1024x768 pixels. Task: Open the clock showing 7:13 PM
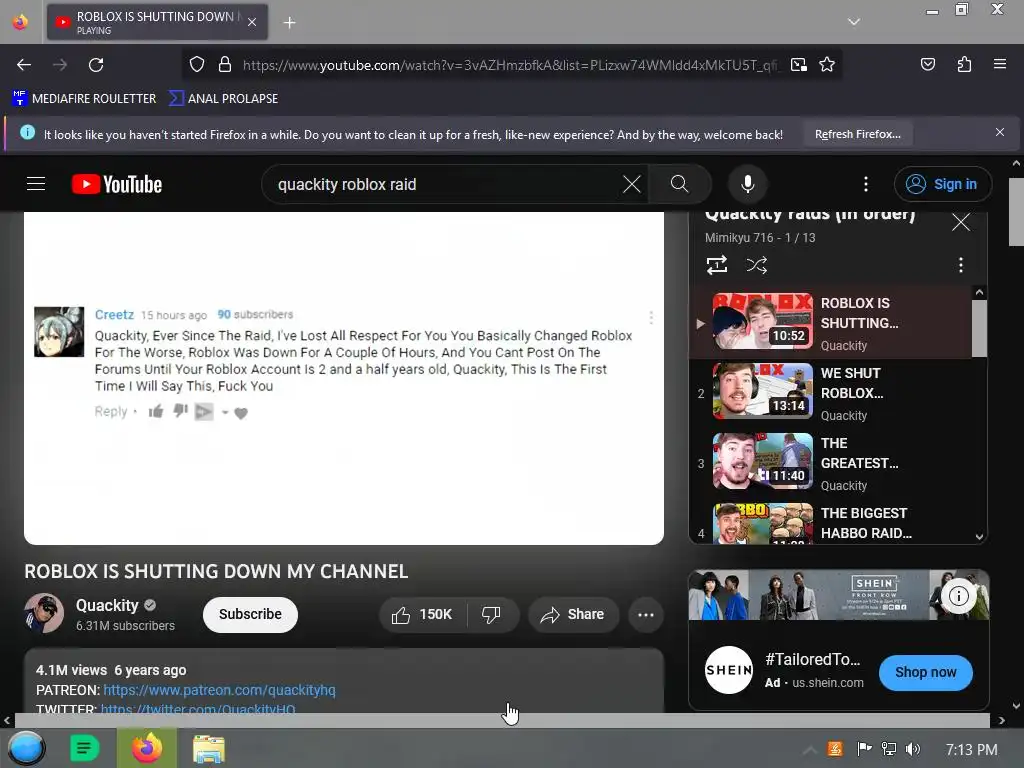[971, 750]
